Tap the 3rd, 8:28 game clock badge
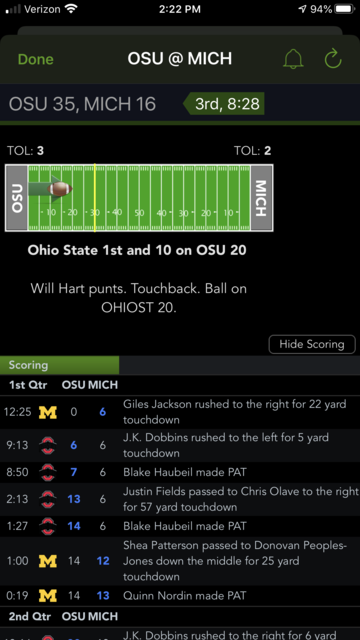360x640 pixels. 224,104
